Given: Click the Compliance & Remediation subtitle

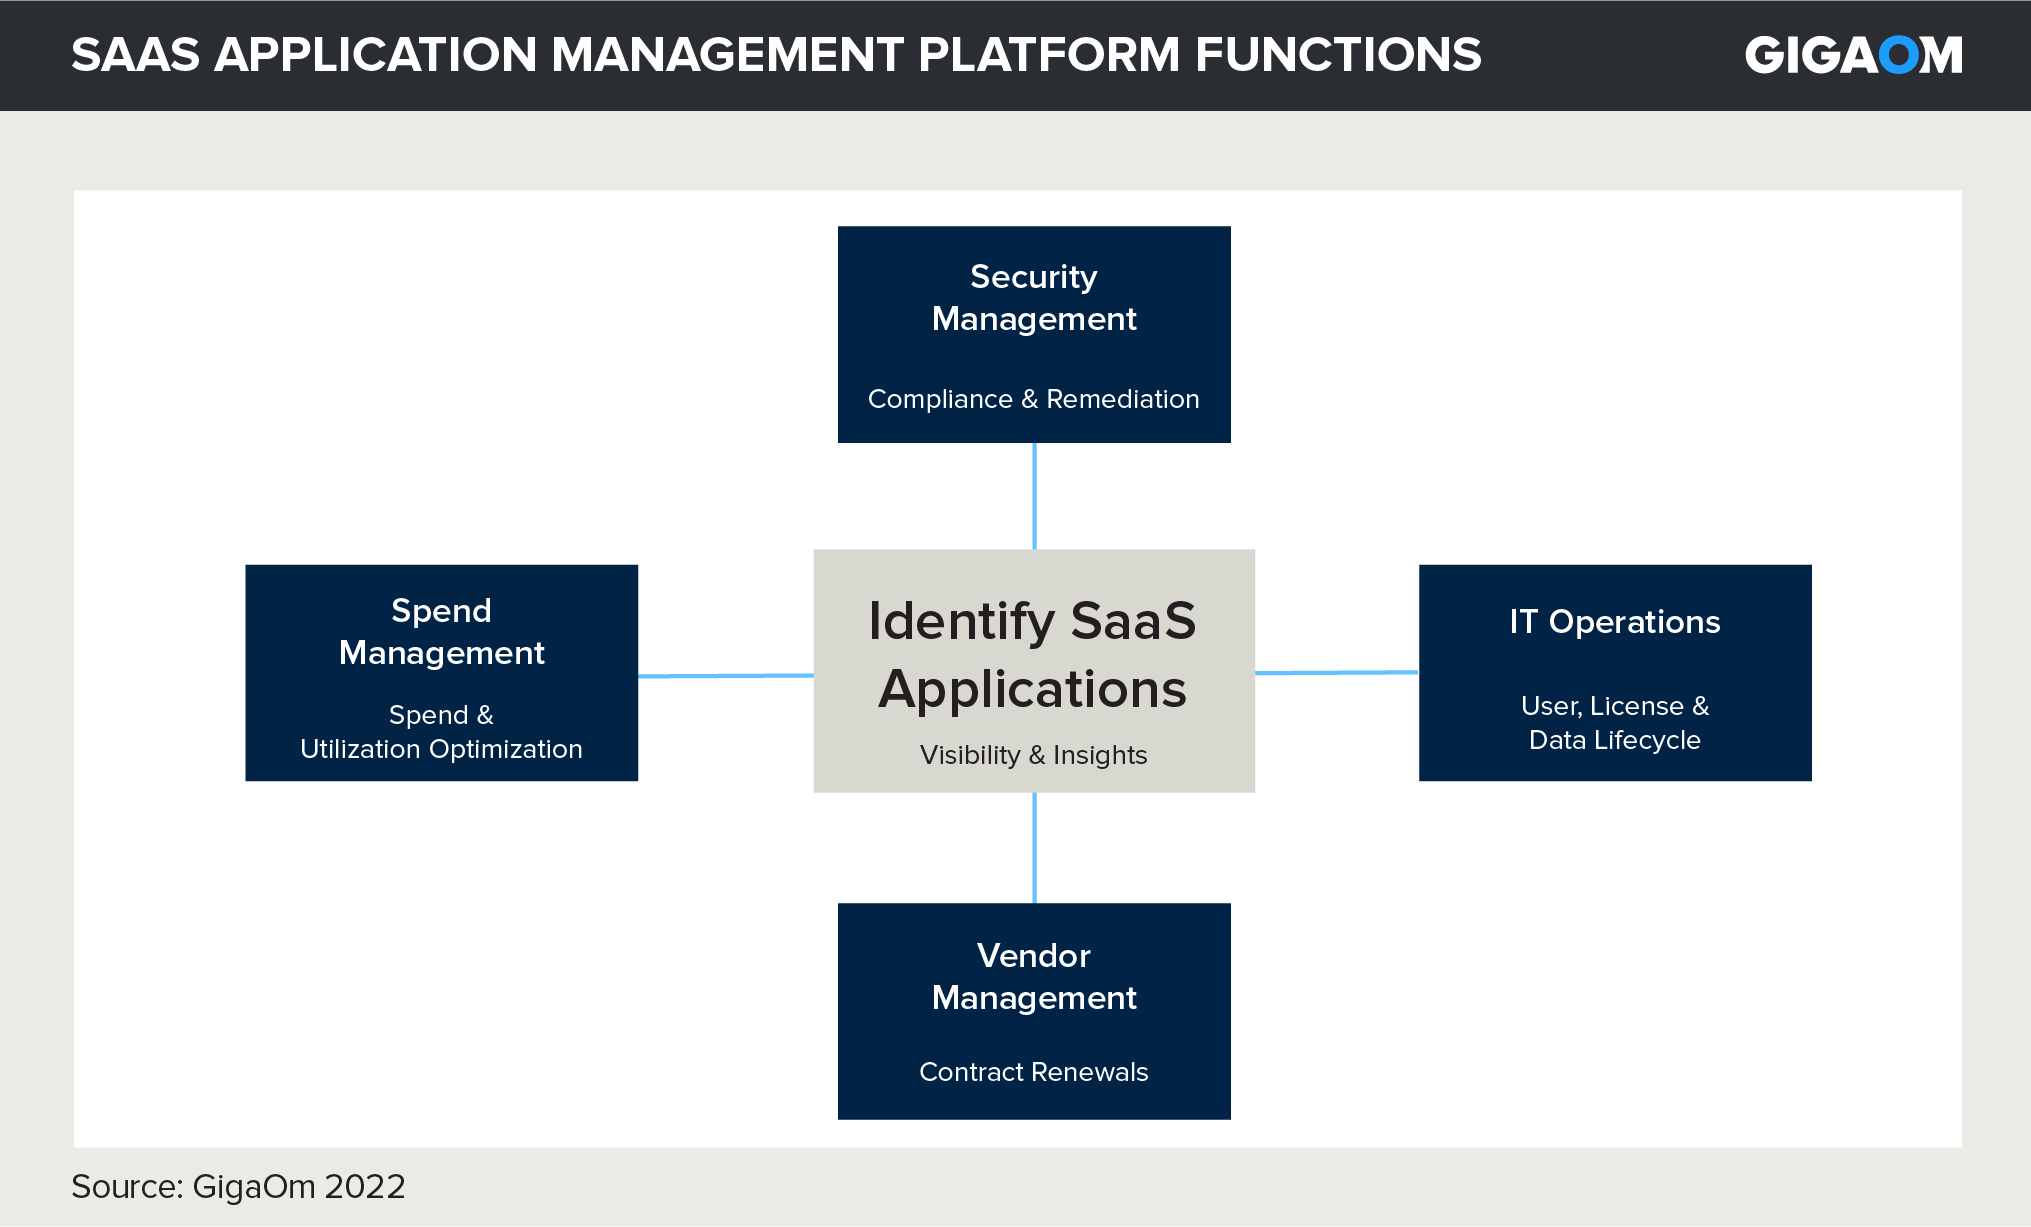Looking at the screenshot, I should tap(1034, 399).
